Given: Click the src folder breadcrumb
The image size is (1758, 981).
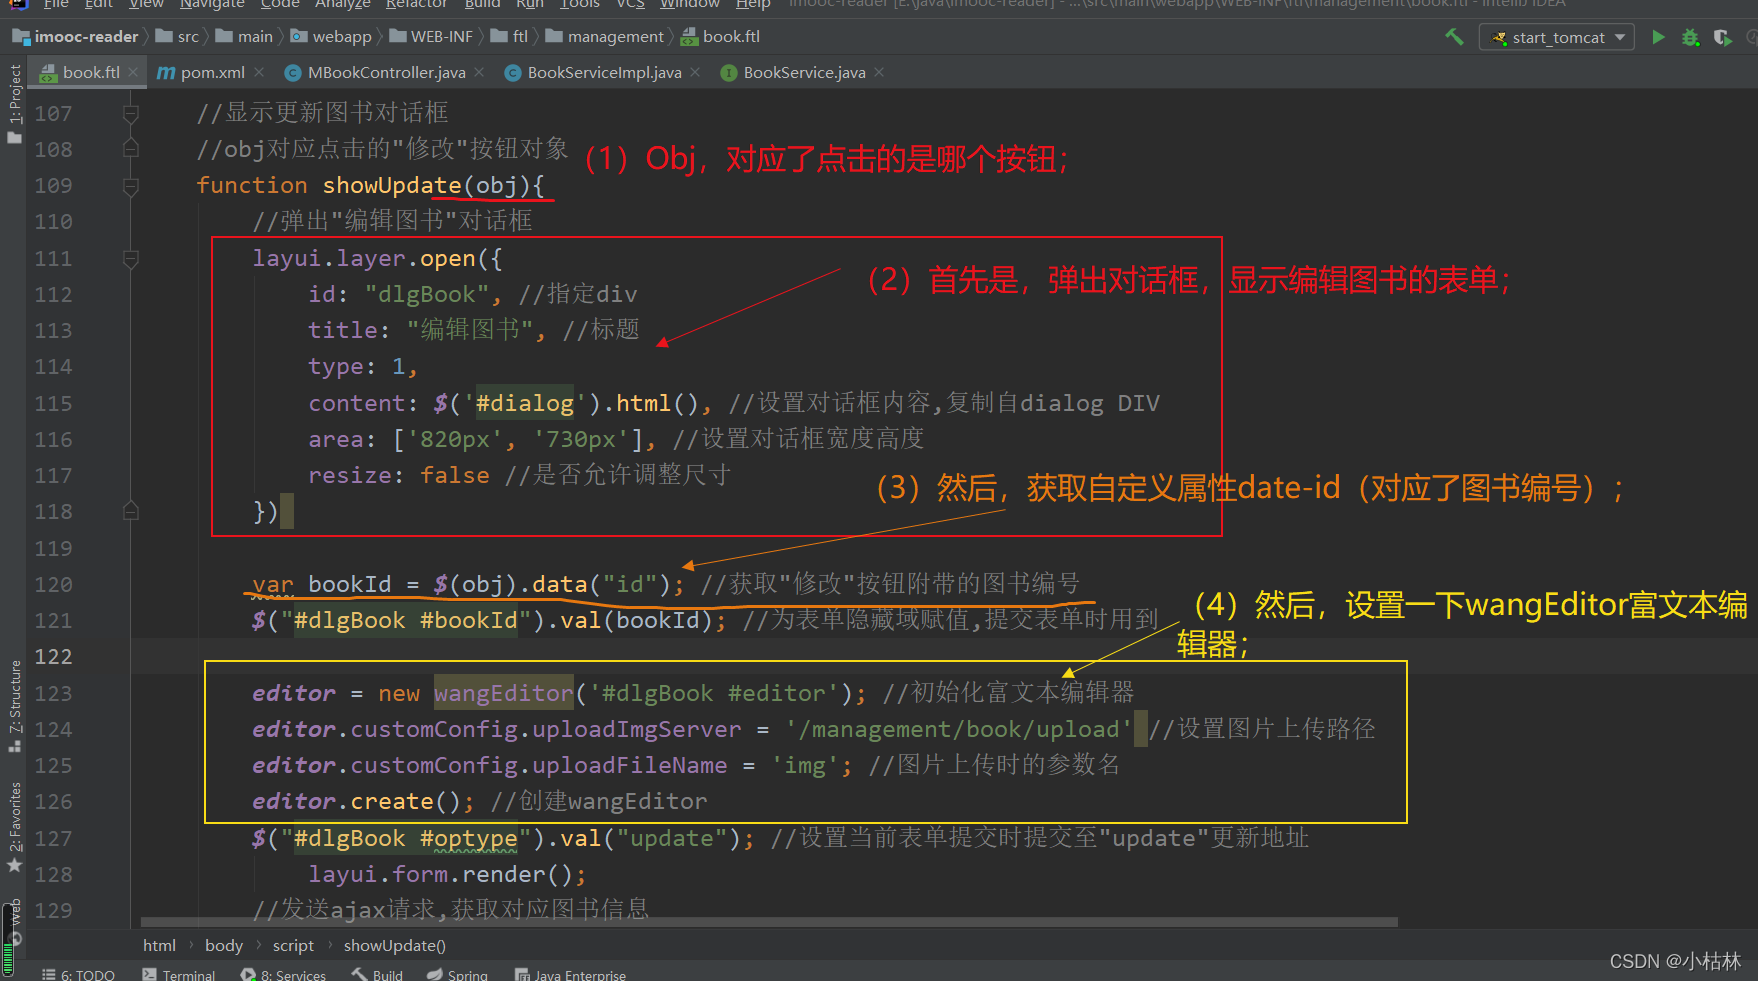Looking at the screenshot, I should pyautogui.click(x=178, y=37).
